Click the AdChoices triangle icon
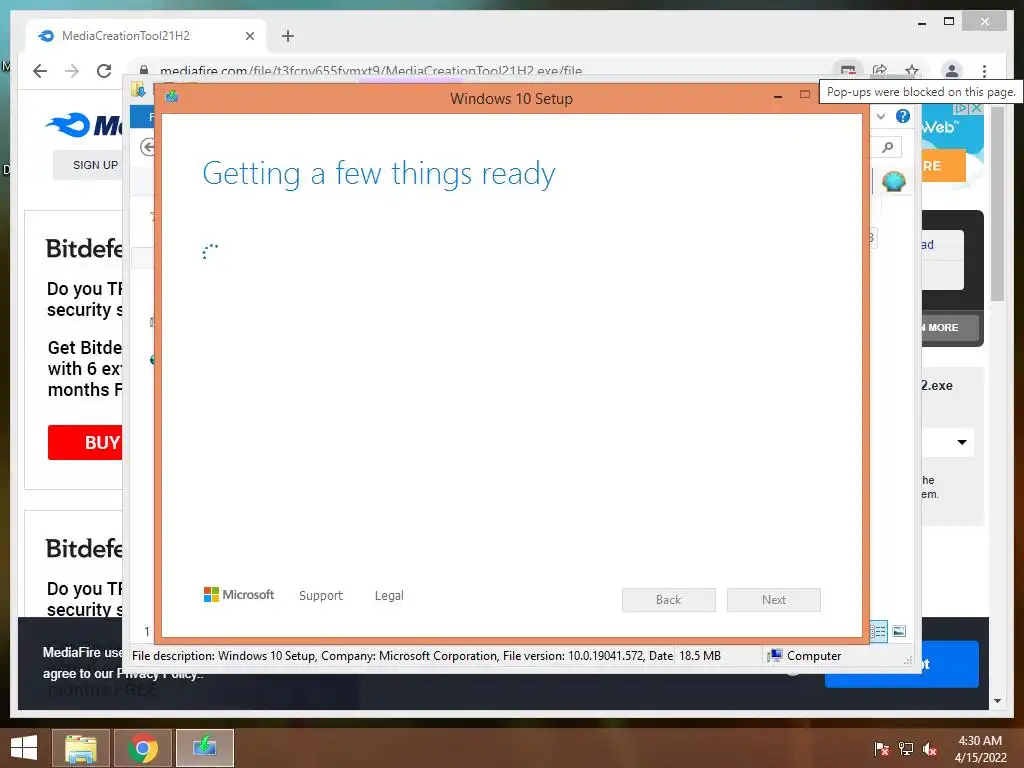The width and height of the screenshot is (1024, 768). pos(962,108)
